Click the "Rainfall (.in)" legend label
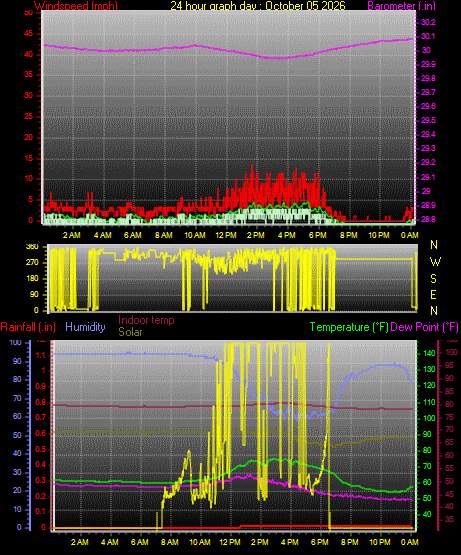The image size is (461, 555). coord(28,327)
